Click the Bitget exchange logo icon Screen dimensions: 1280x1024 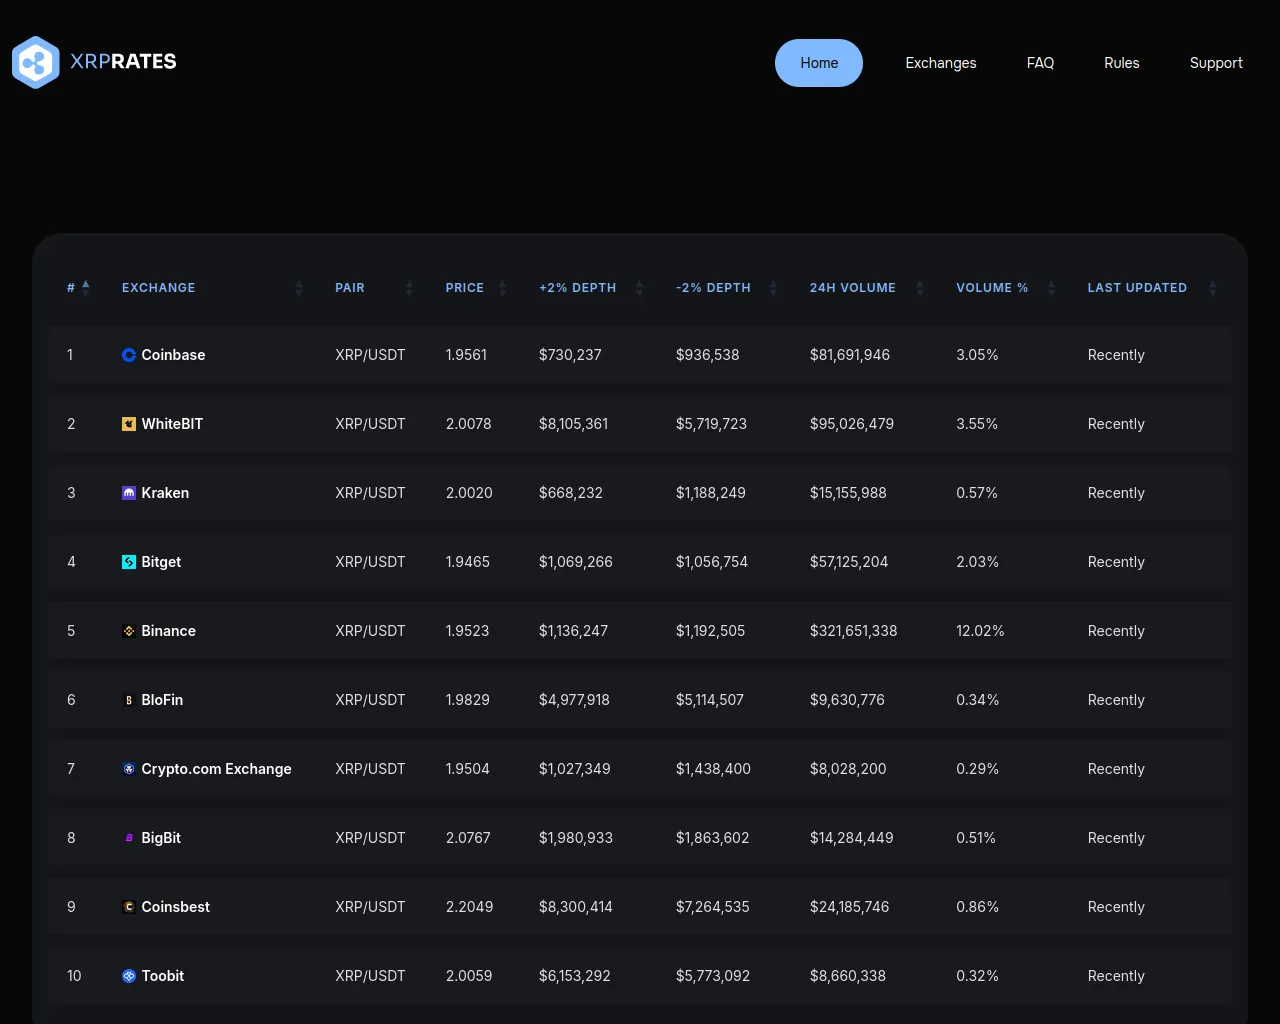129,562
